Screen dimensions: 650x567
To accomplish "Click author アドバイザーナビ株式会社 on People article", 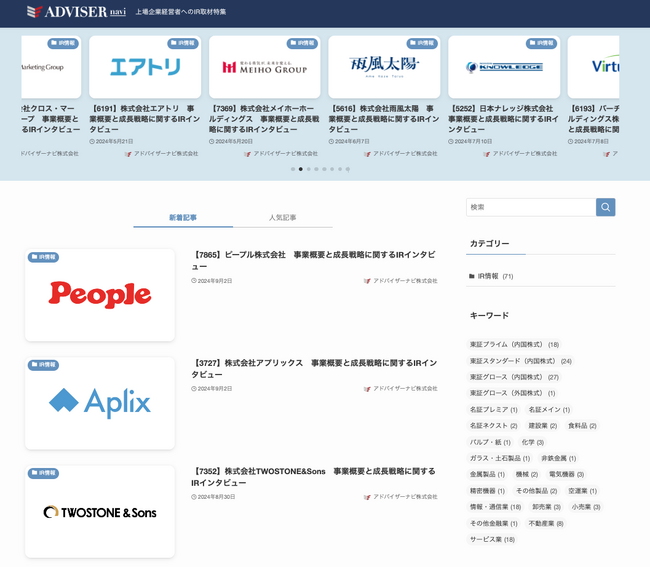I will [400, 281].
